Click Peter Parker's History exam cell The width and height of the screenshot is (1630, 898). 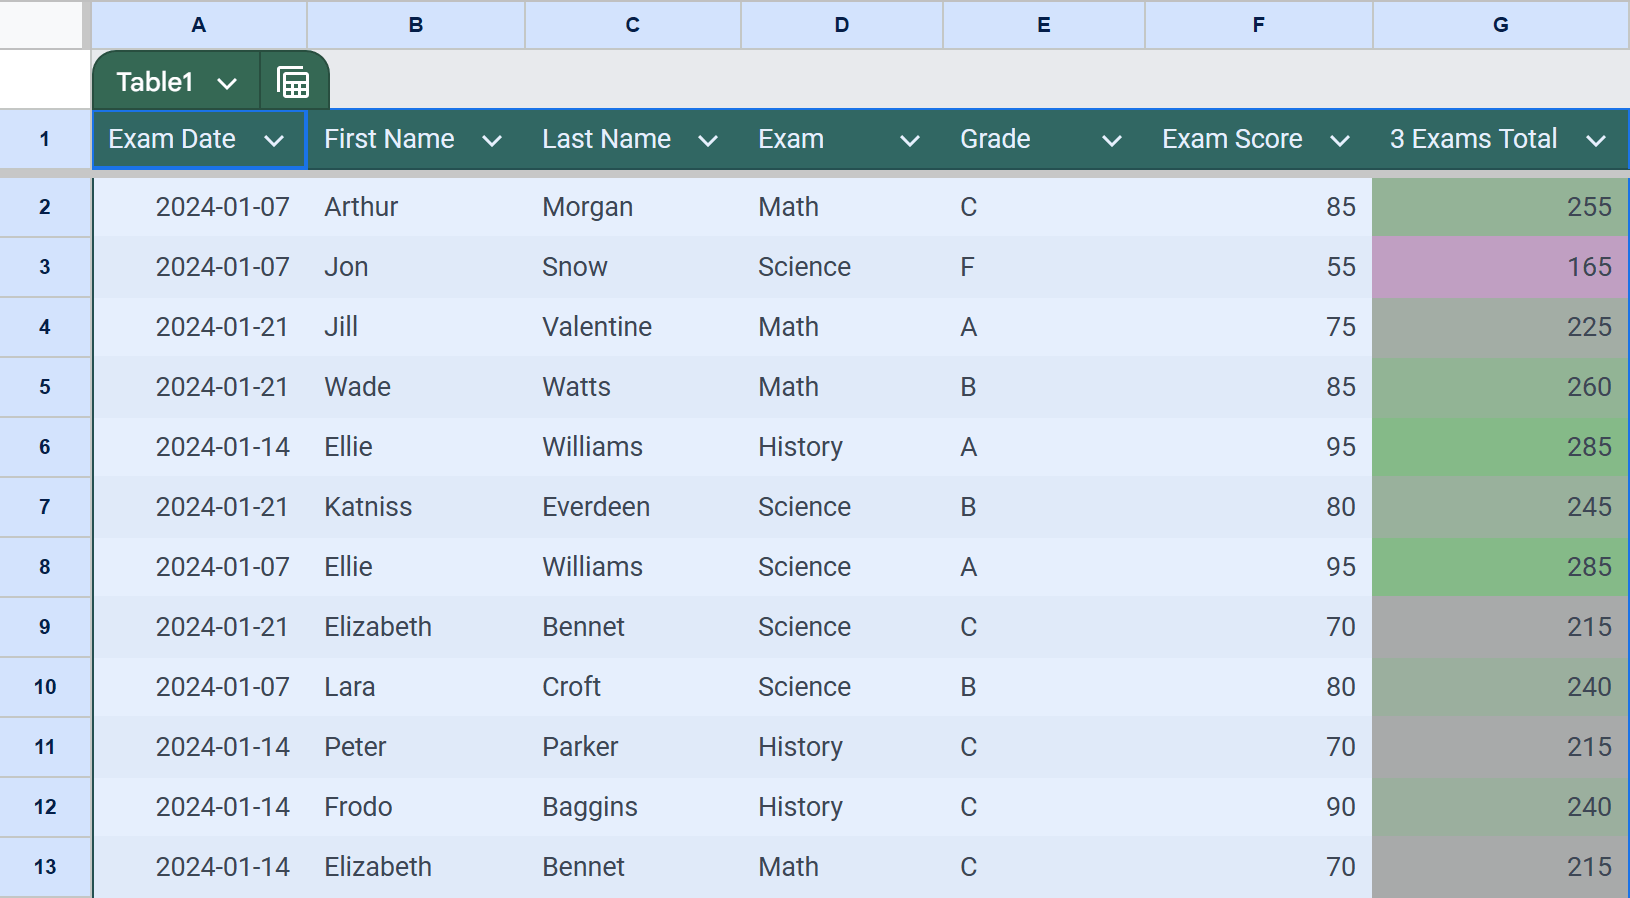pos(842,747)
